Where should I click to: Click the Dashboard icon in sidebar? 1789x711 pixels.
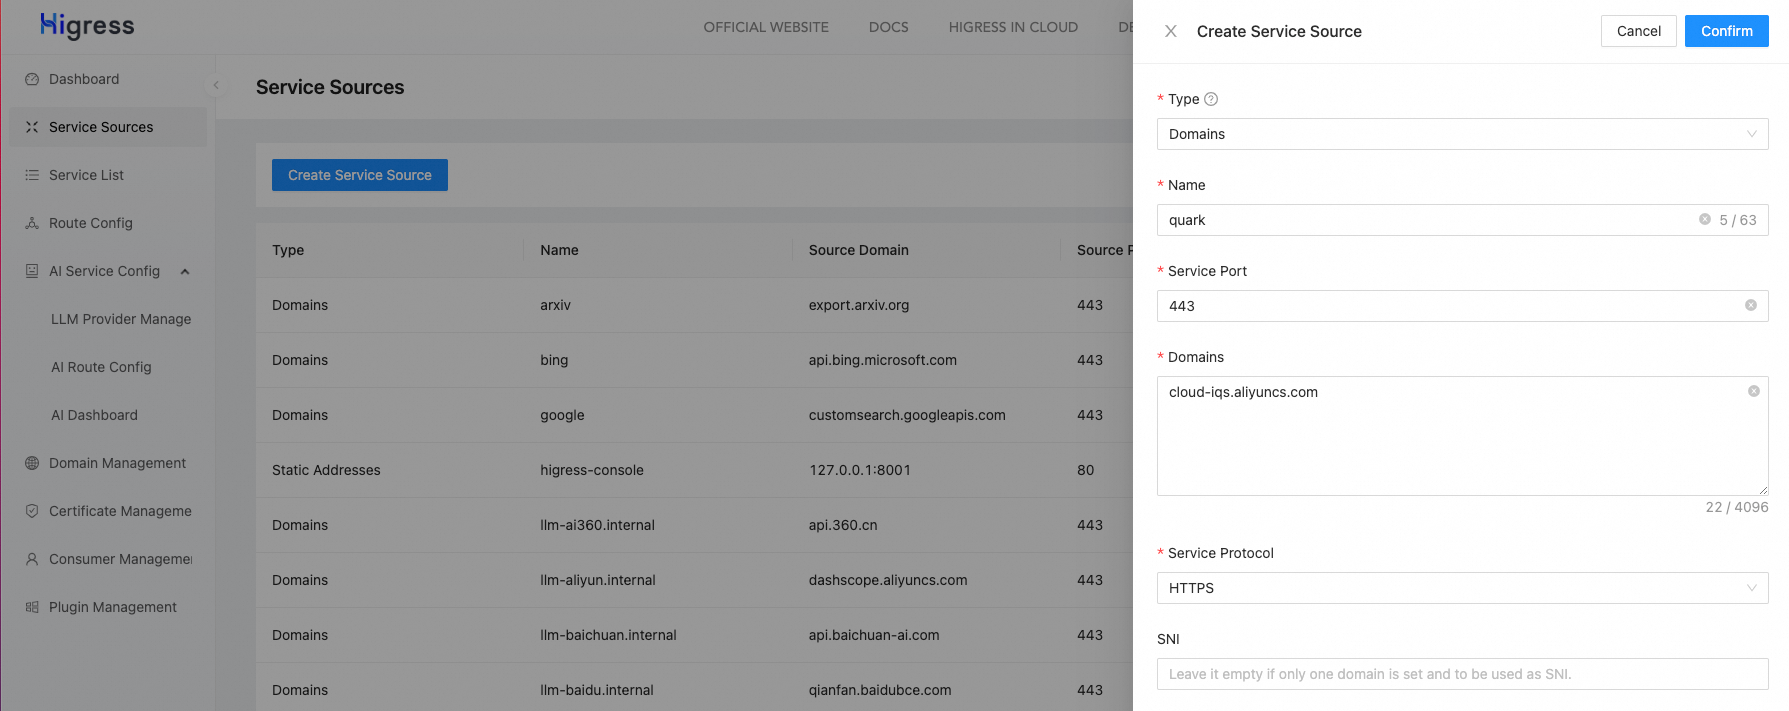(32, 79)
